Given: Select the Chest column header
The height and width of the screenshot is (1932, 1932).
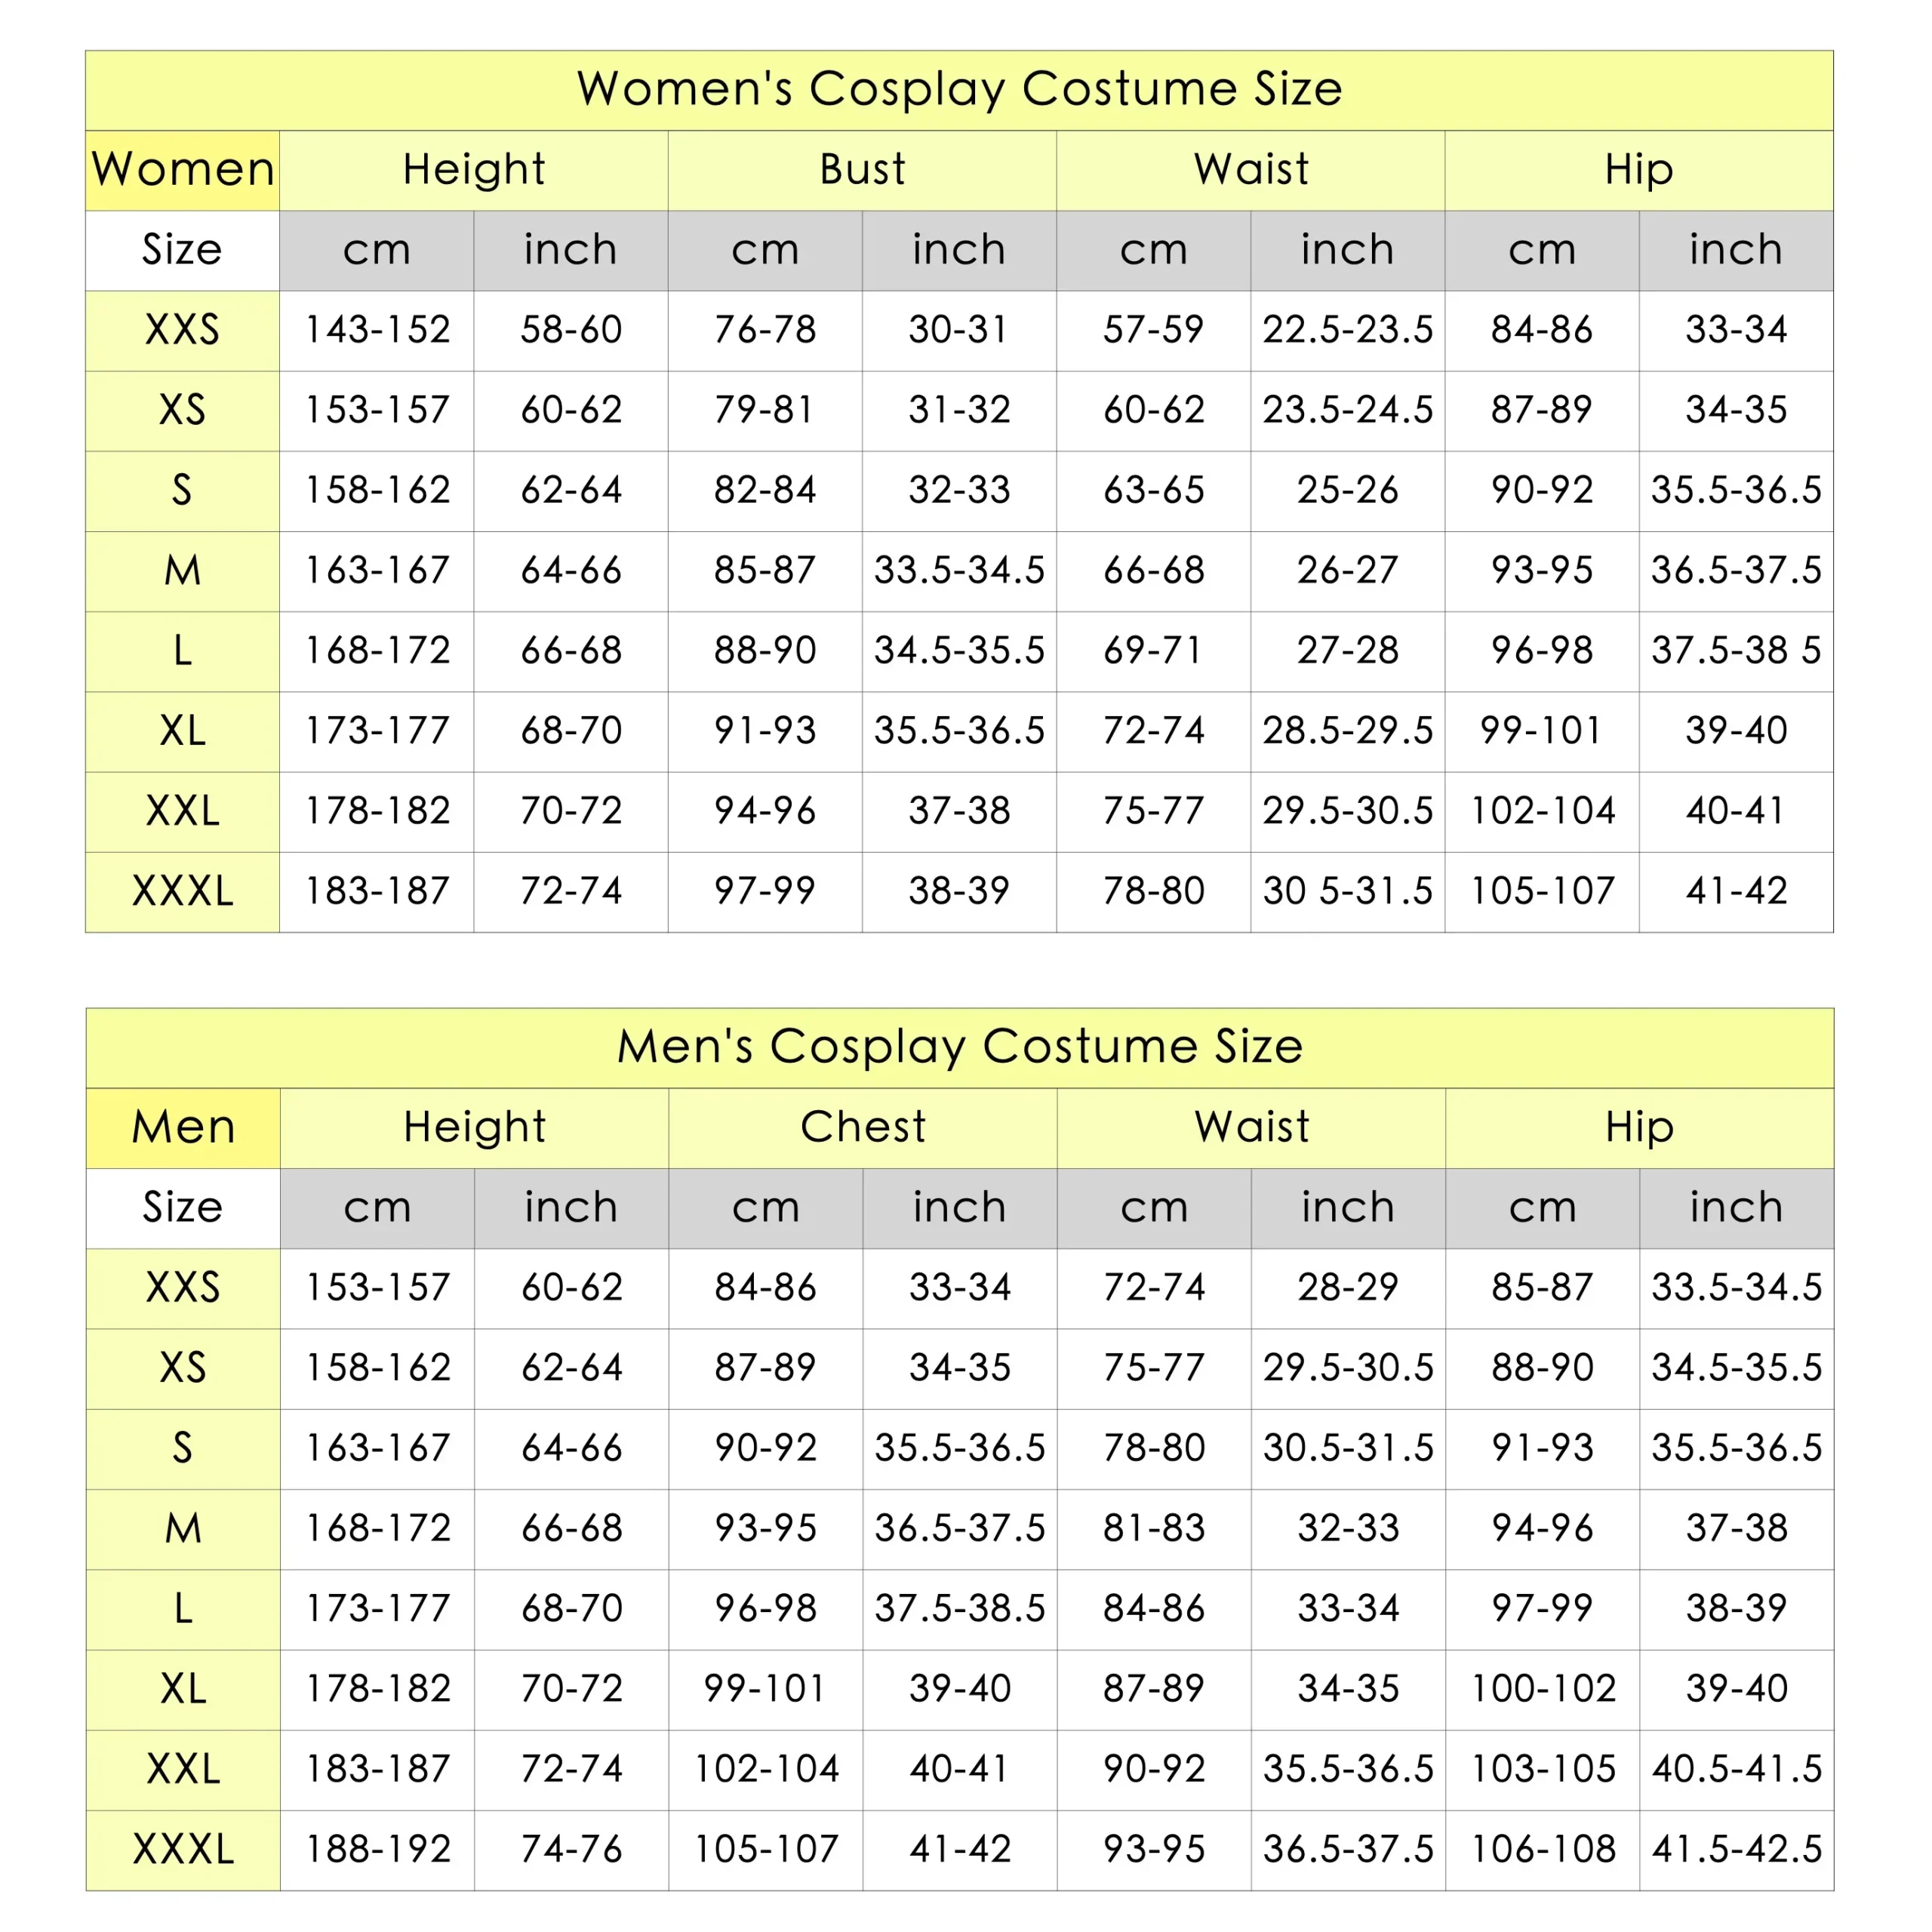Looking at the screenshot, I should click(x=862, y=1127).
